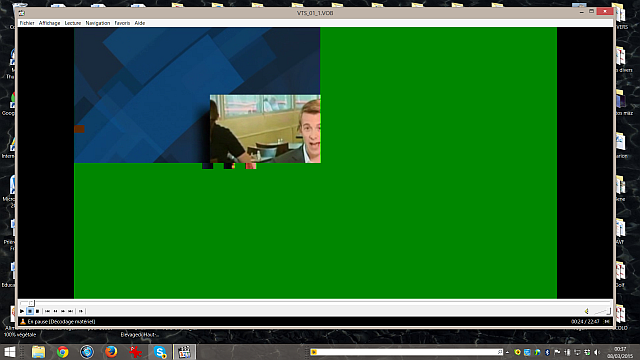Adjust the volume slider in player
This screenshot has width=640, height=360.
pyautogui.click(x=602, y=311)
